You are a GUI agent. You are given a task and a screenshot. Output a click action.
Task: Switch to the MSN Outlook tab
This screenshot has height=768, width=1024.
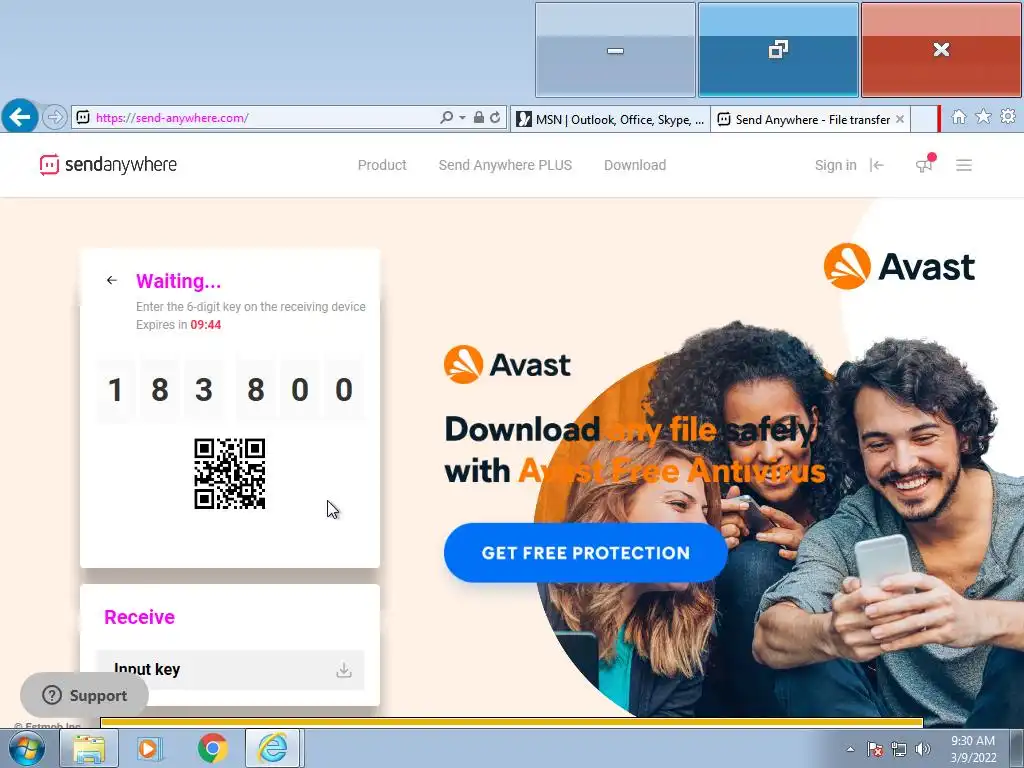610,119
